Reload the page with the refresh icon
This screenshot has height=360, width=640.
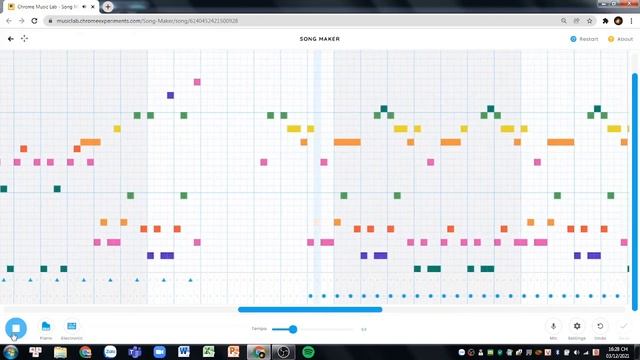click(34, 21)
